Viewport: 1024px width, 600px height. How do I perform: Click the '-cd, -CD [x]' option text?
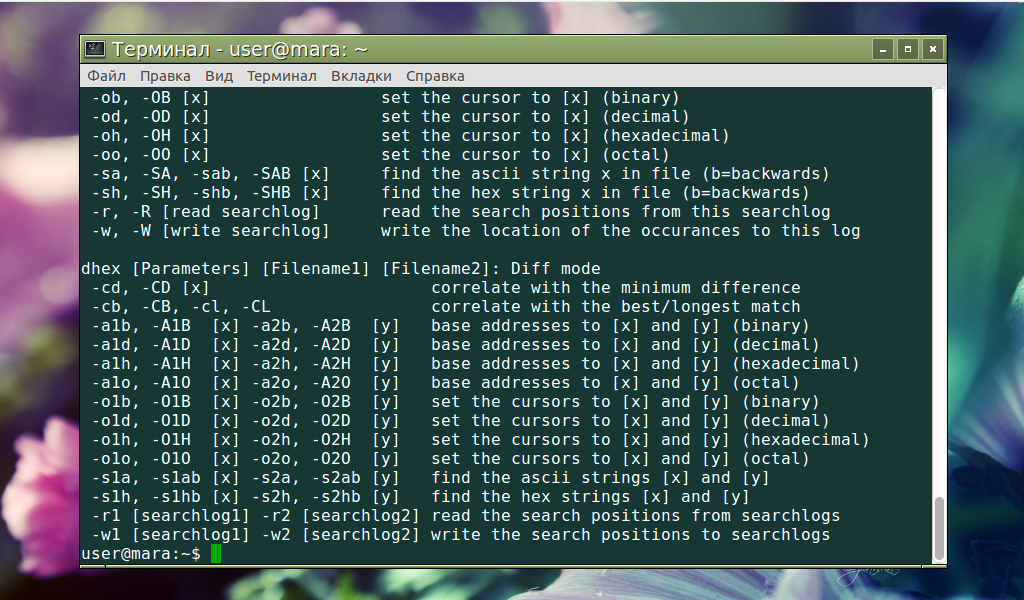pos(151,287)
